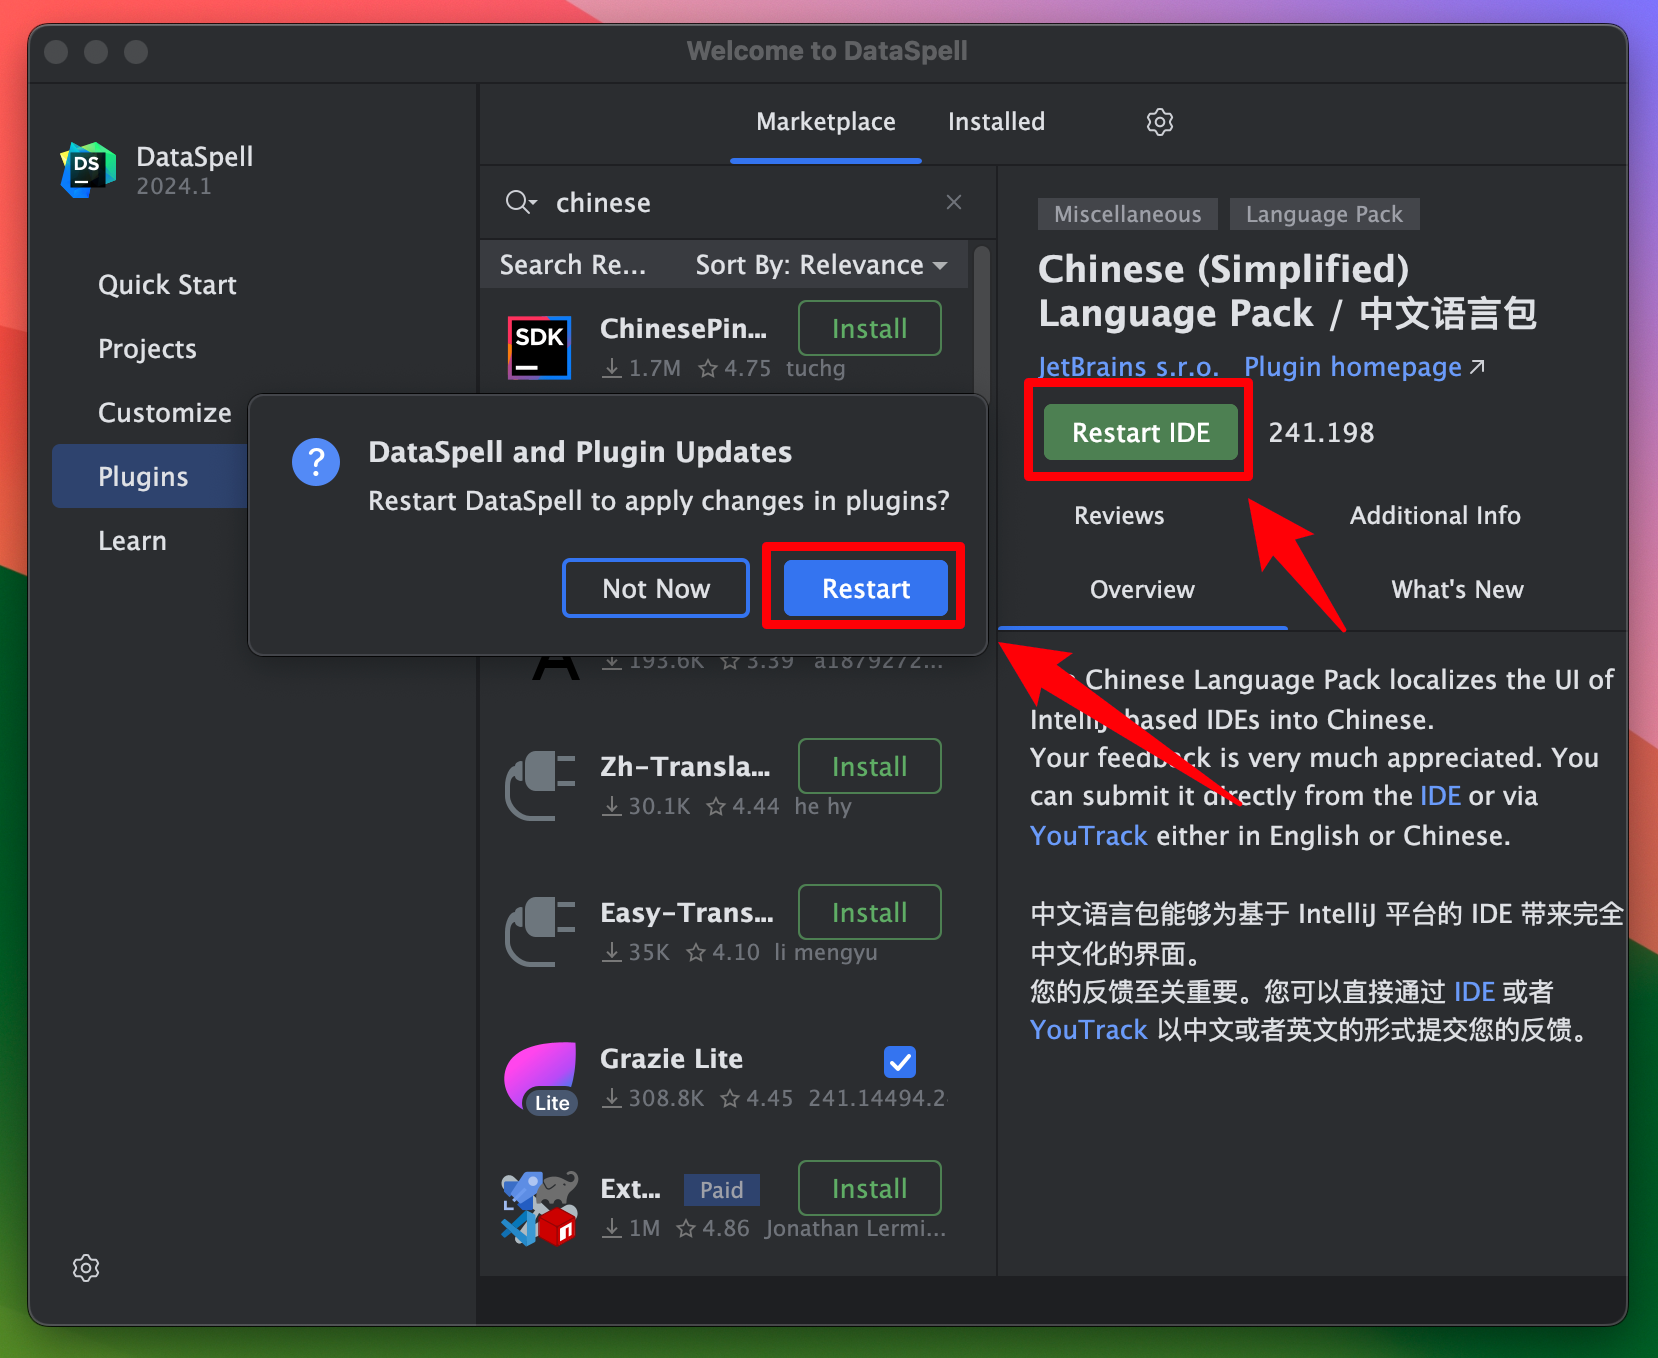Click the Restart button in dialog
The image size is (1658, 1358).
coord(865,588)
